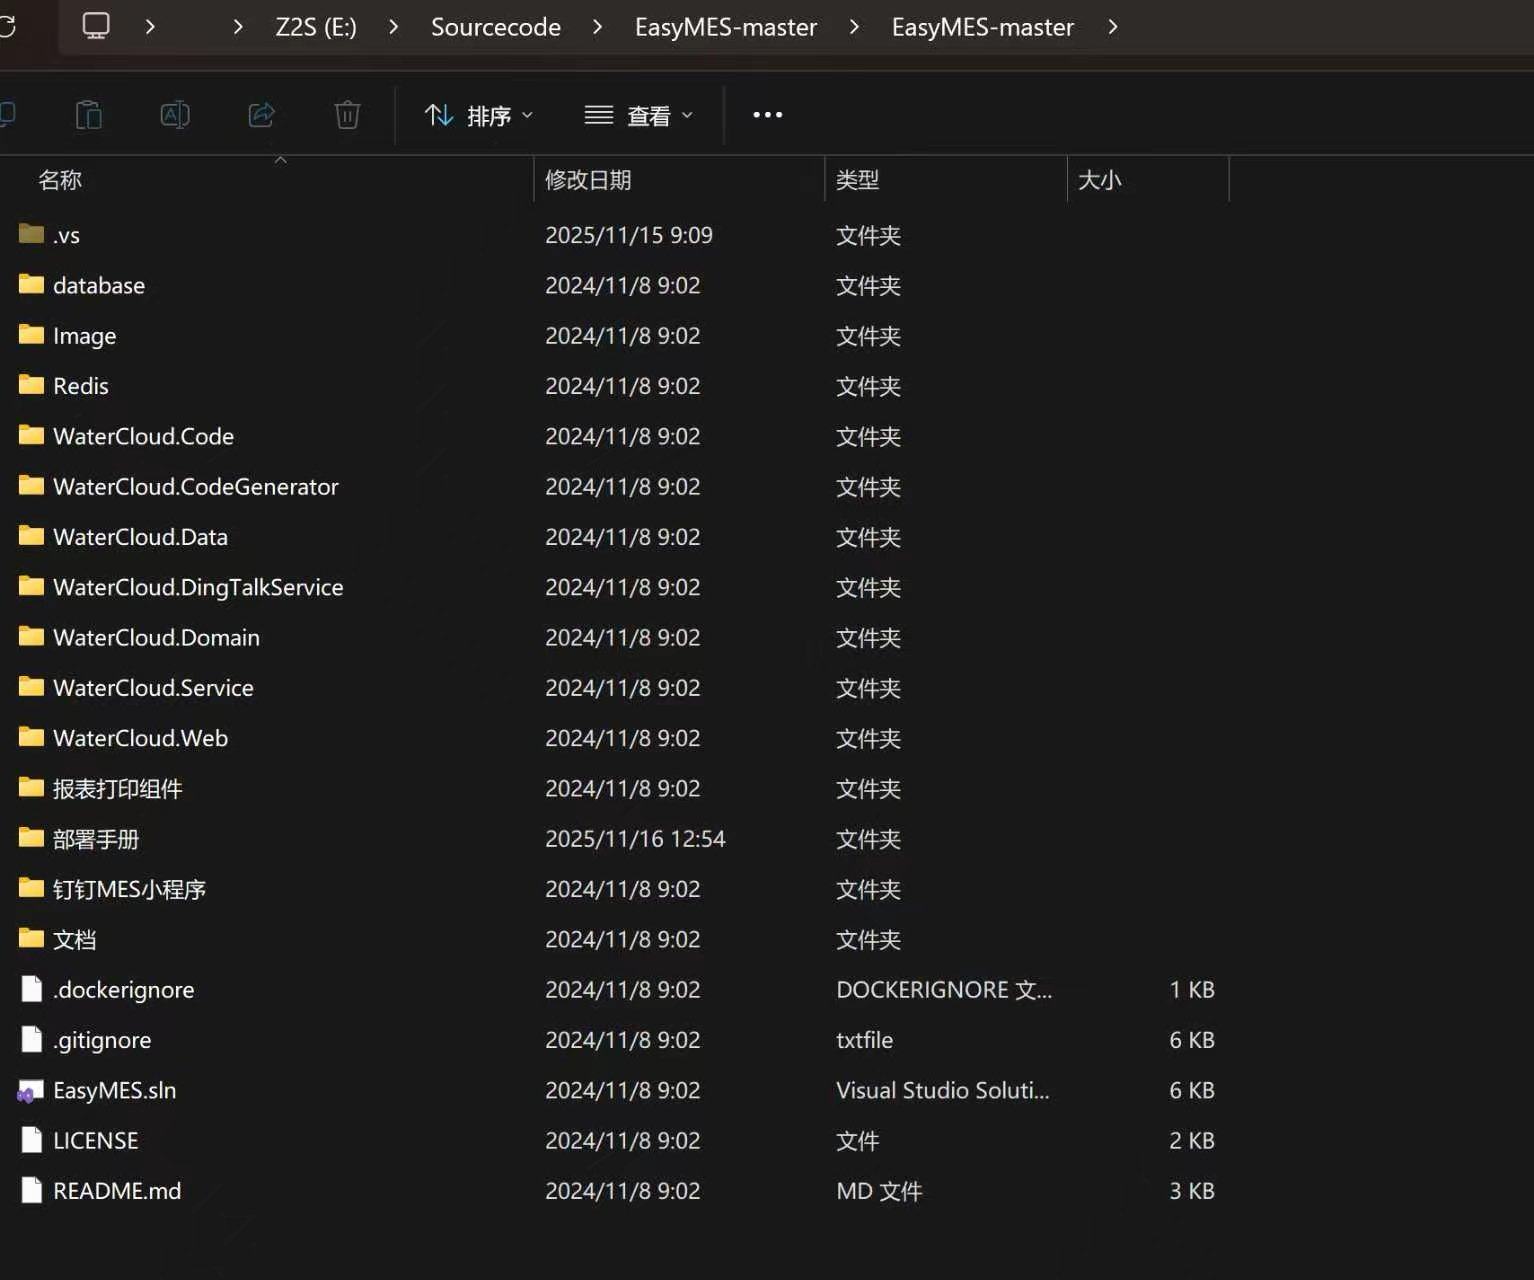Expand the chevron after Sourcecode in breadcrumb
Image resolution: width=1534 pixels, height=1280 pixels.
click(x=597, y=27)
